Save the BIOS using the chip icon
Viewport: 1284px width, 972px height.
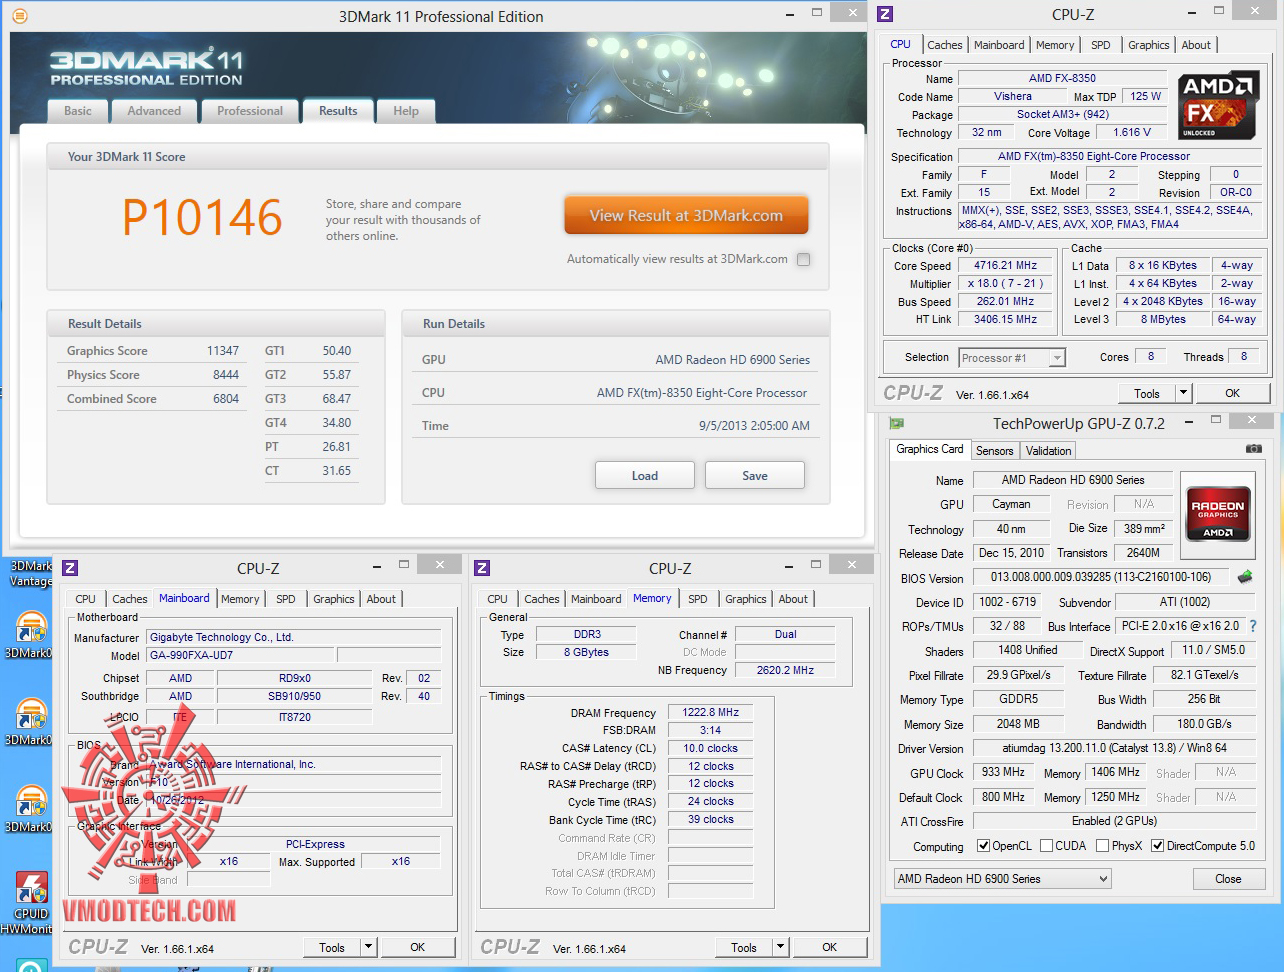1245,577
